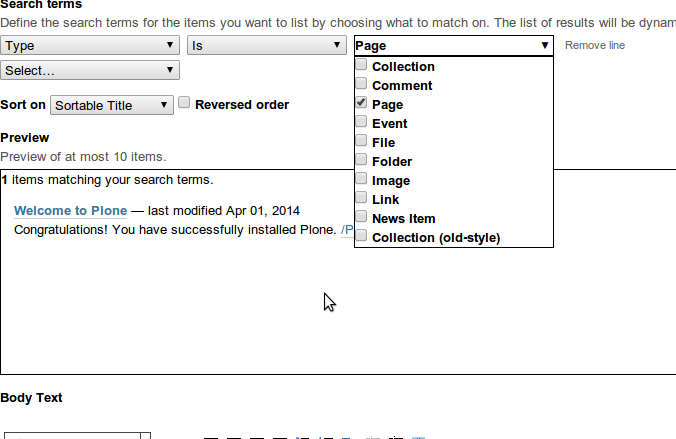This screenshot has height=439, width=676.
Task: Check the Folder type checkbox
Action: click(x=361, y=161)
